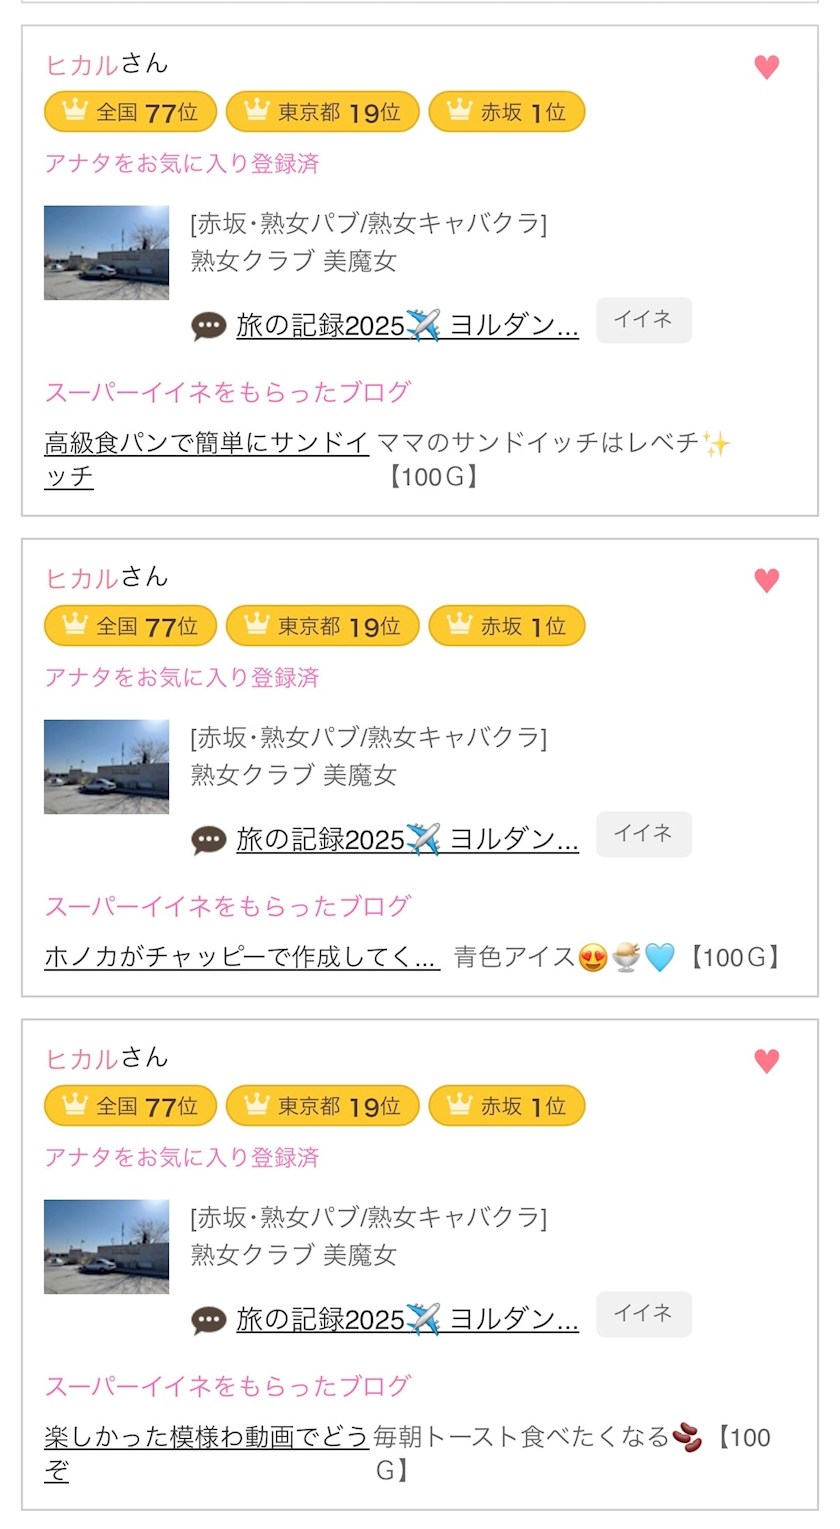This screenshot has width=840, height=1529.
Task: Click 赤坂 1位 crown badge in bottom card
Action: click(506, 1106)
